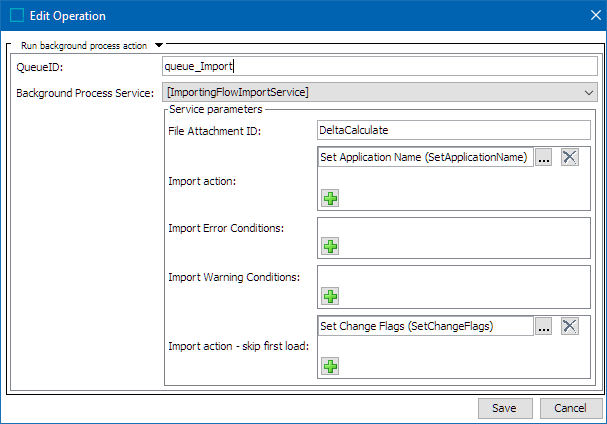Viewport: 607px width, 424px height.
Task: Add a new Import action entry
Action: (x=330, y=198)
